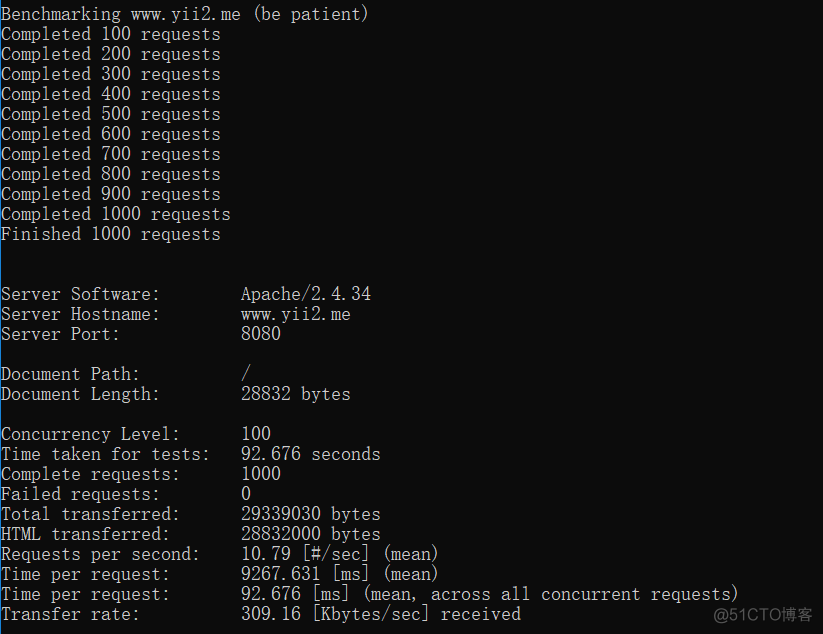Click the 'Completed 100 requests' line
Screen dimensions: 823x634
point(111,34)
